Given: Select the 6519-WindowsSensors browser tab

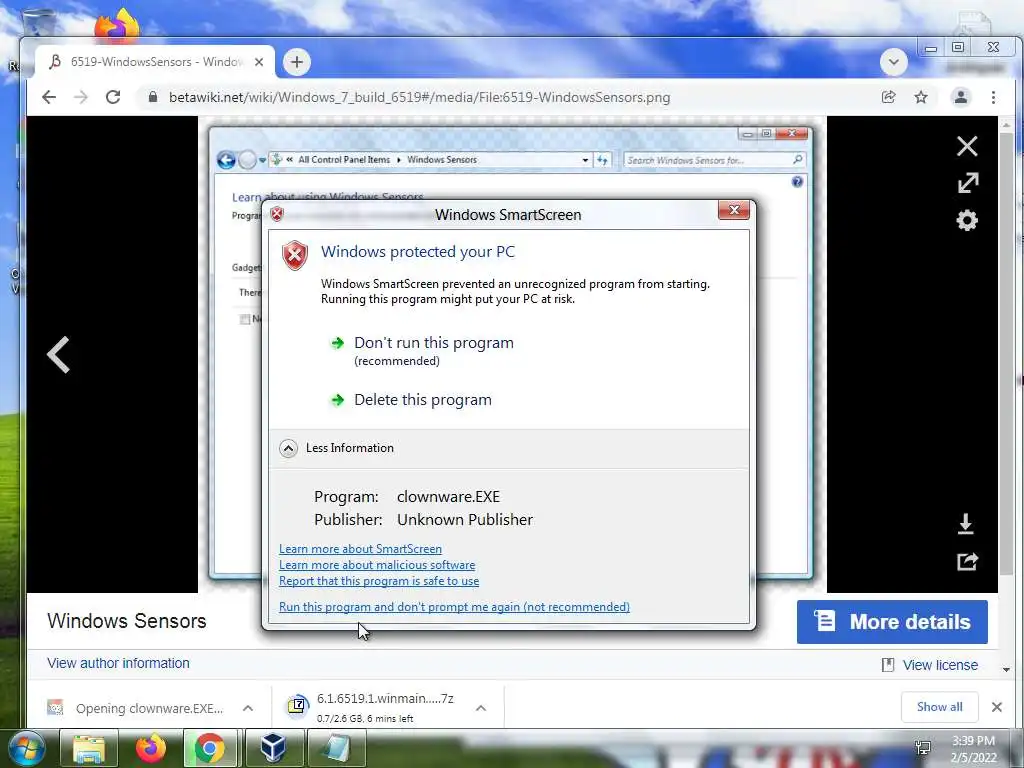Looking at the screenshot, I should [155, 62].
